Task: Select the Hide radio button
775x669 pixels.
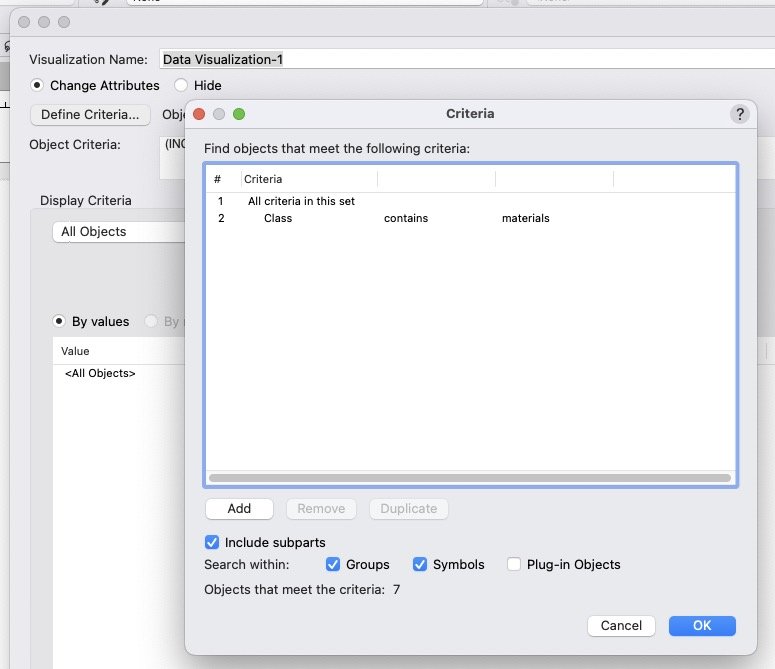Action: tap(181, 86)
